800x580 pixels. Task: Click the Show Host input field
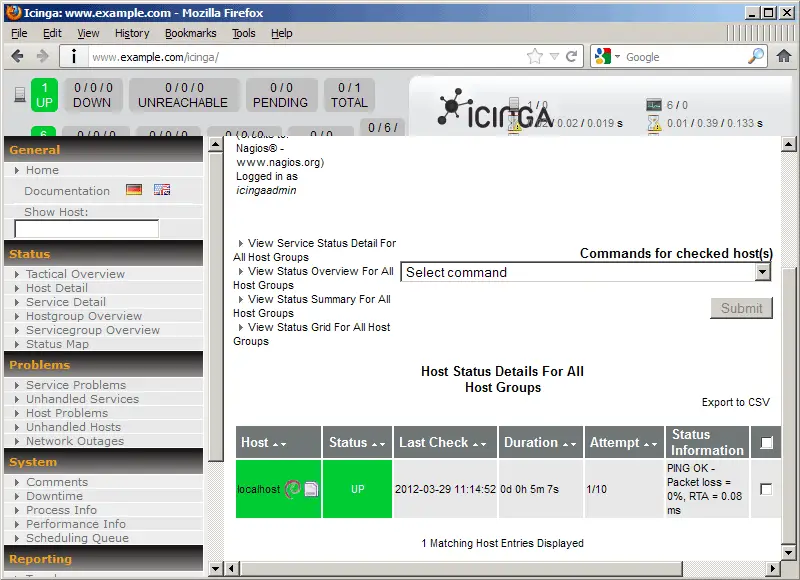tap(87, 229)
